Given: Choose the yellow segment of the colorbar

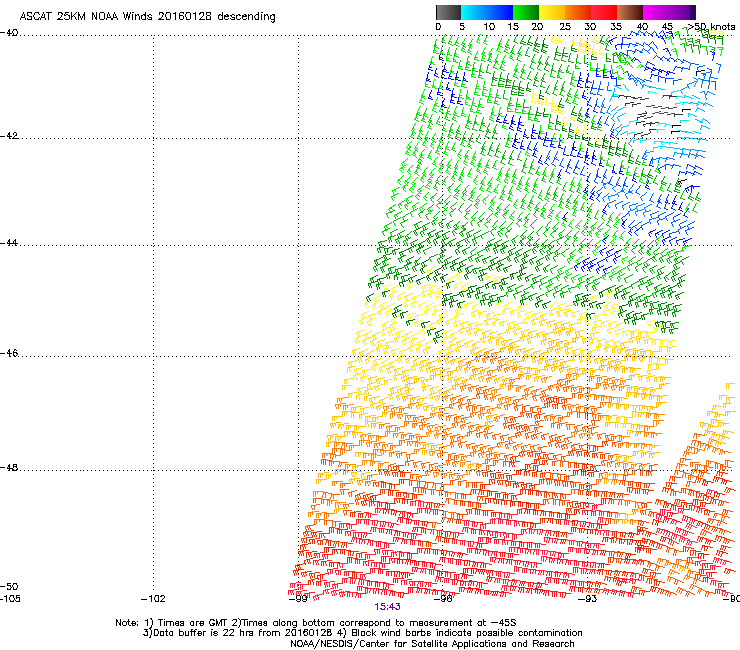Looking at the screenshot, I should coord(552,12).
